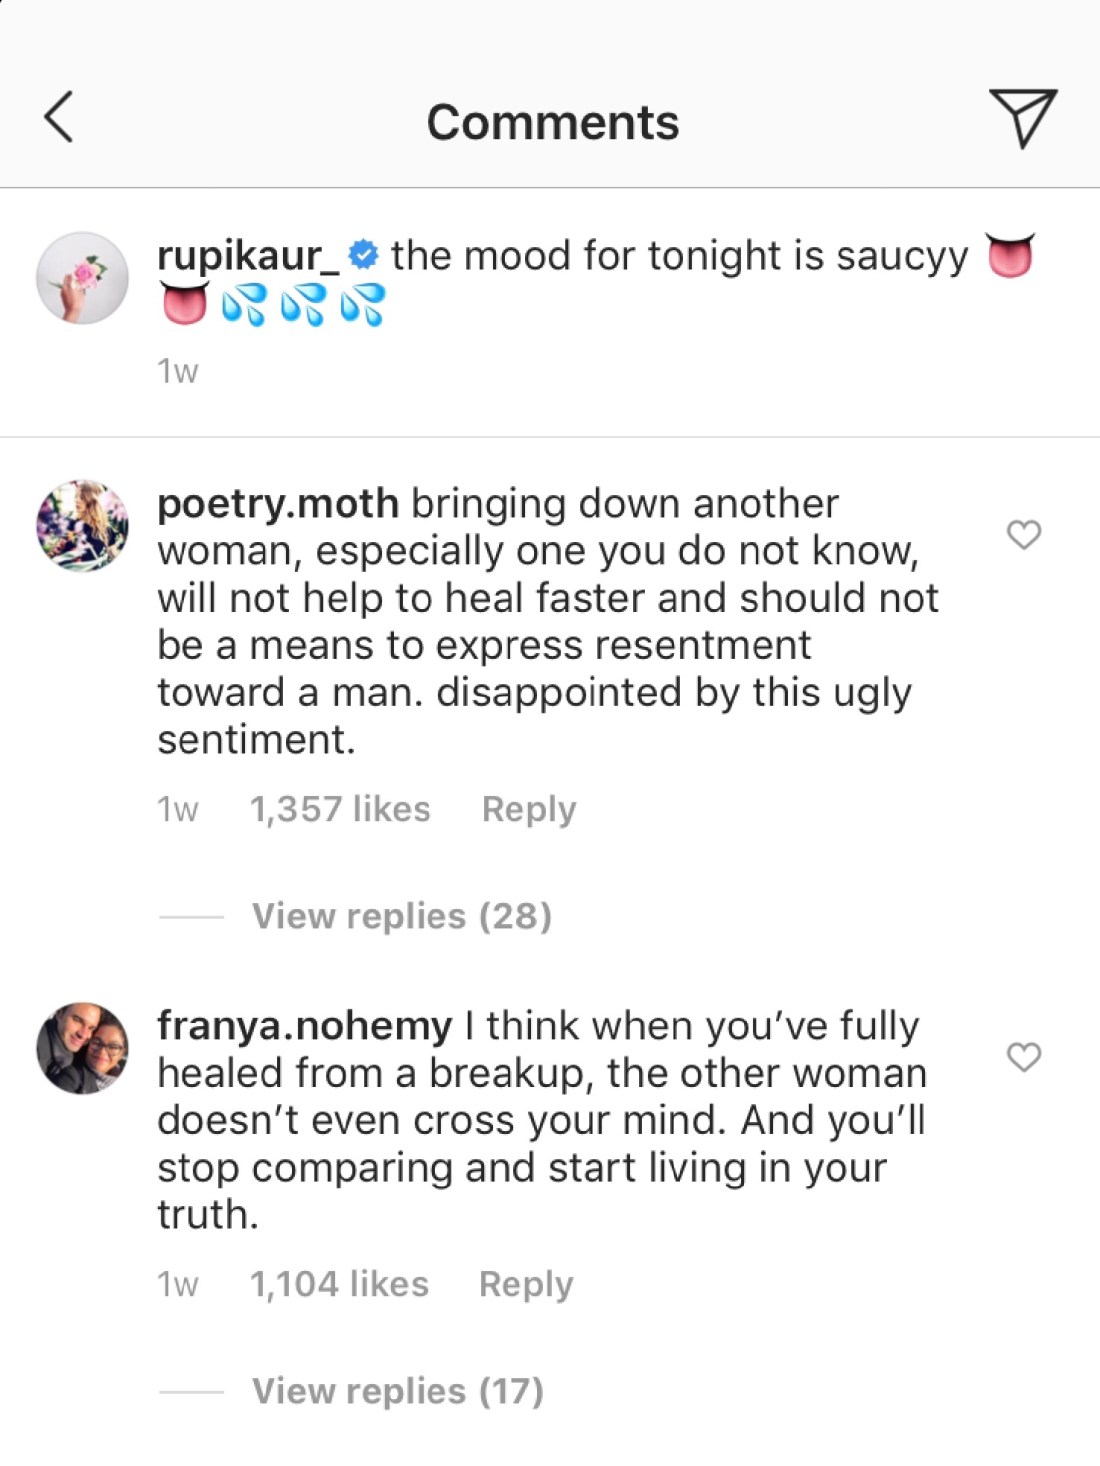Reply to franya.nohemy's comment
Viewport: 1100px width, 1466px height.
pyautogui.click(x=526, y=1284)
